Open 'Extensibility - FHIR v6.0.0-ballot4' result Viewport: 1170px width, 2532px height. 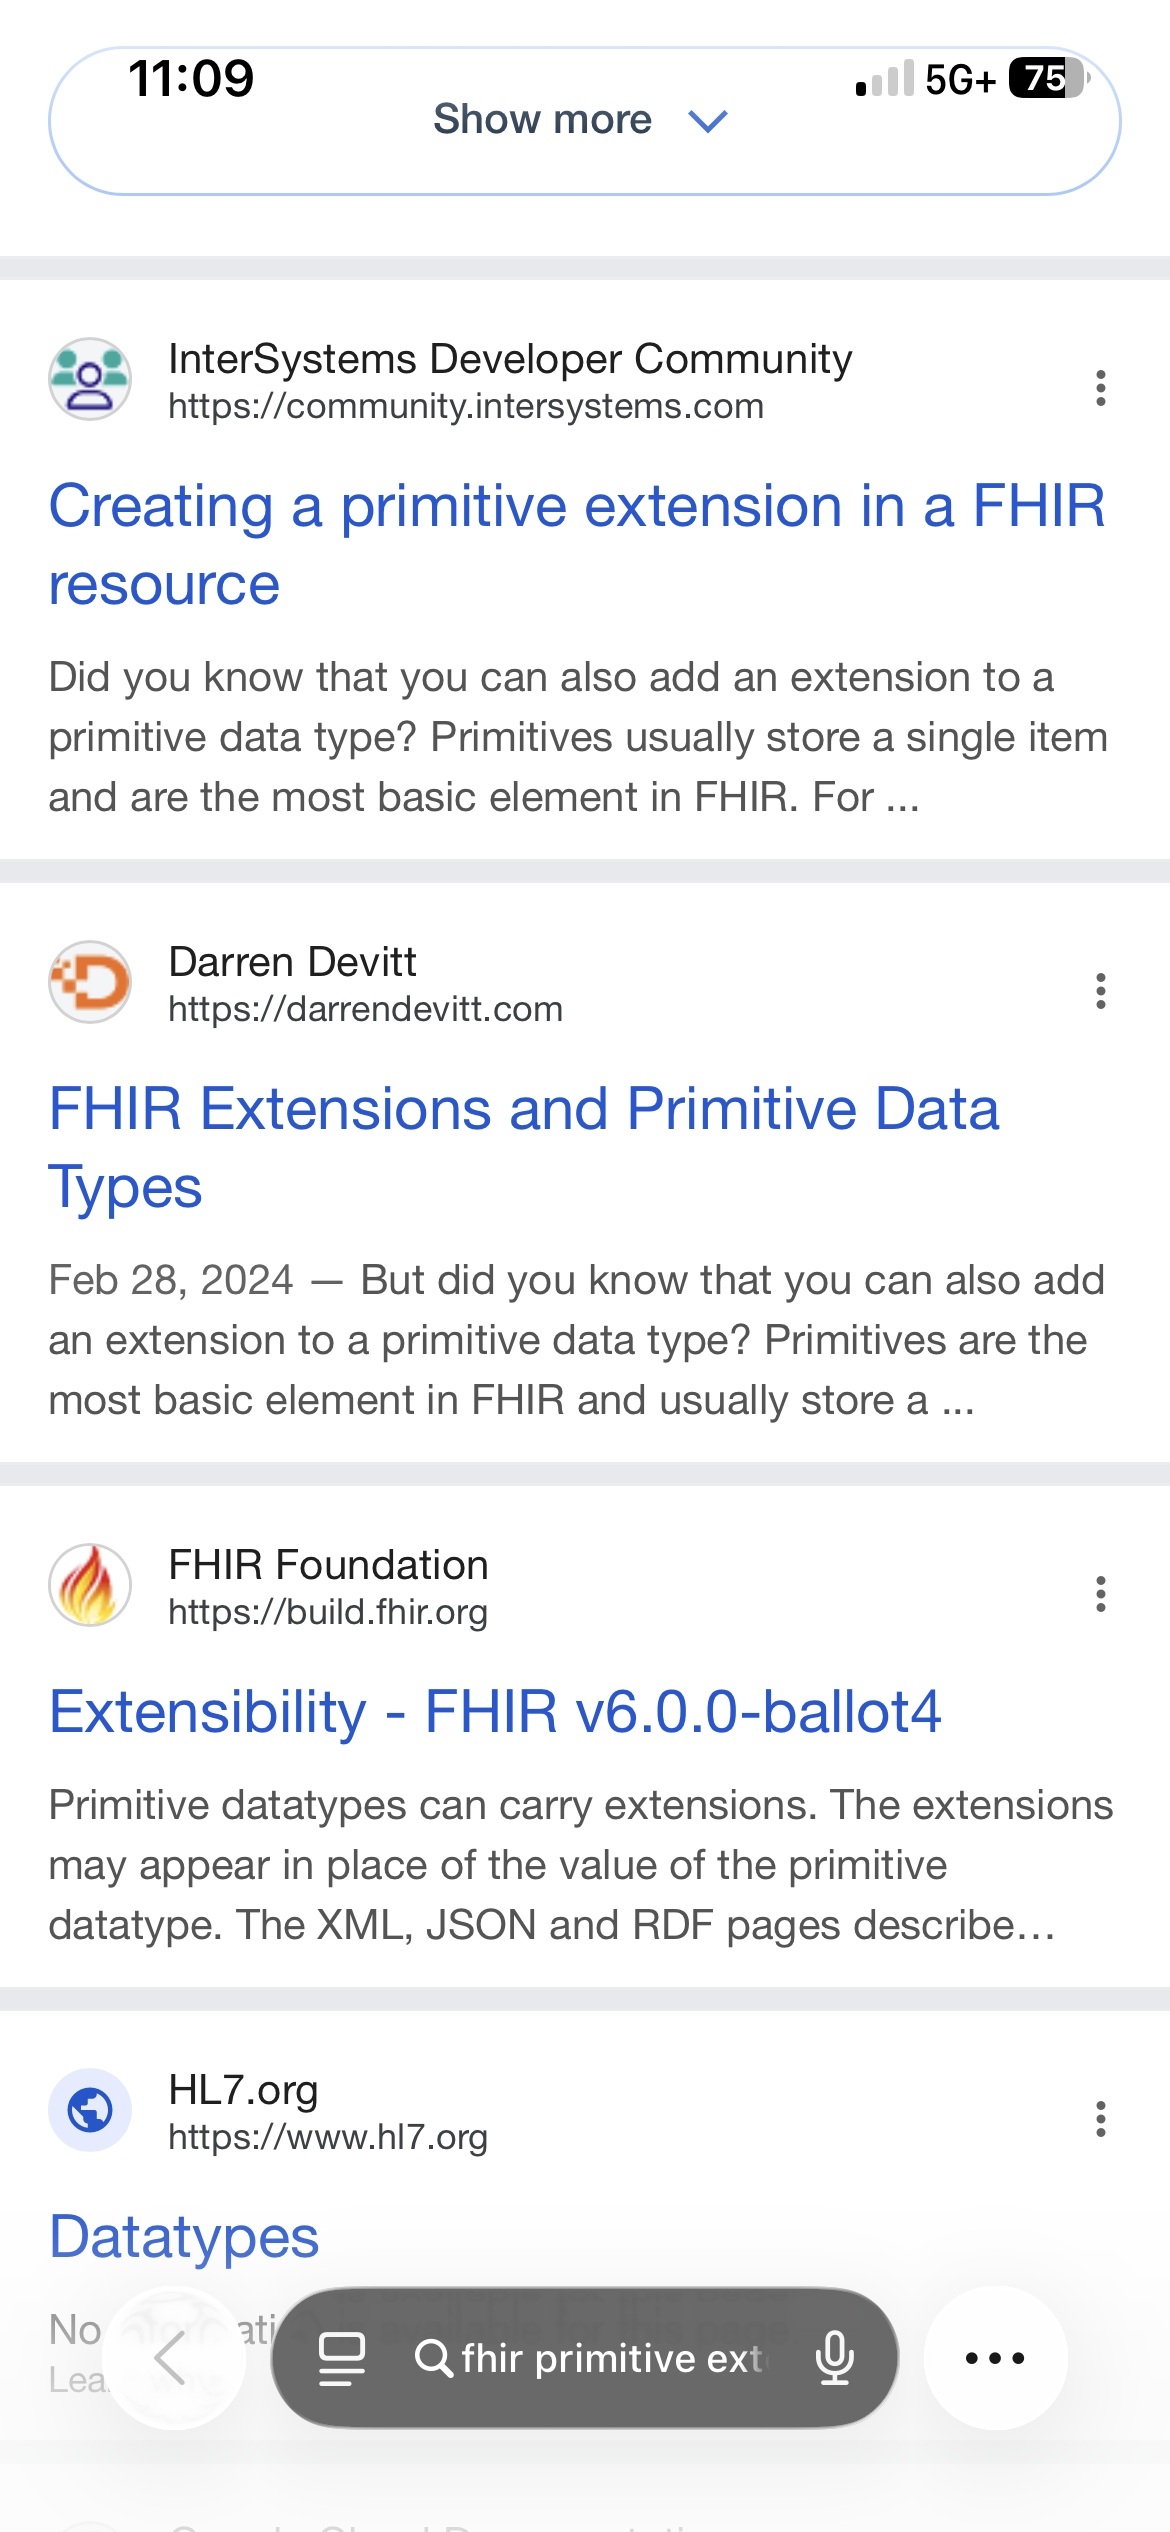pos(495,1711)
